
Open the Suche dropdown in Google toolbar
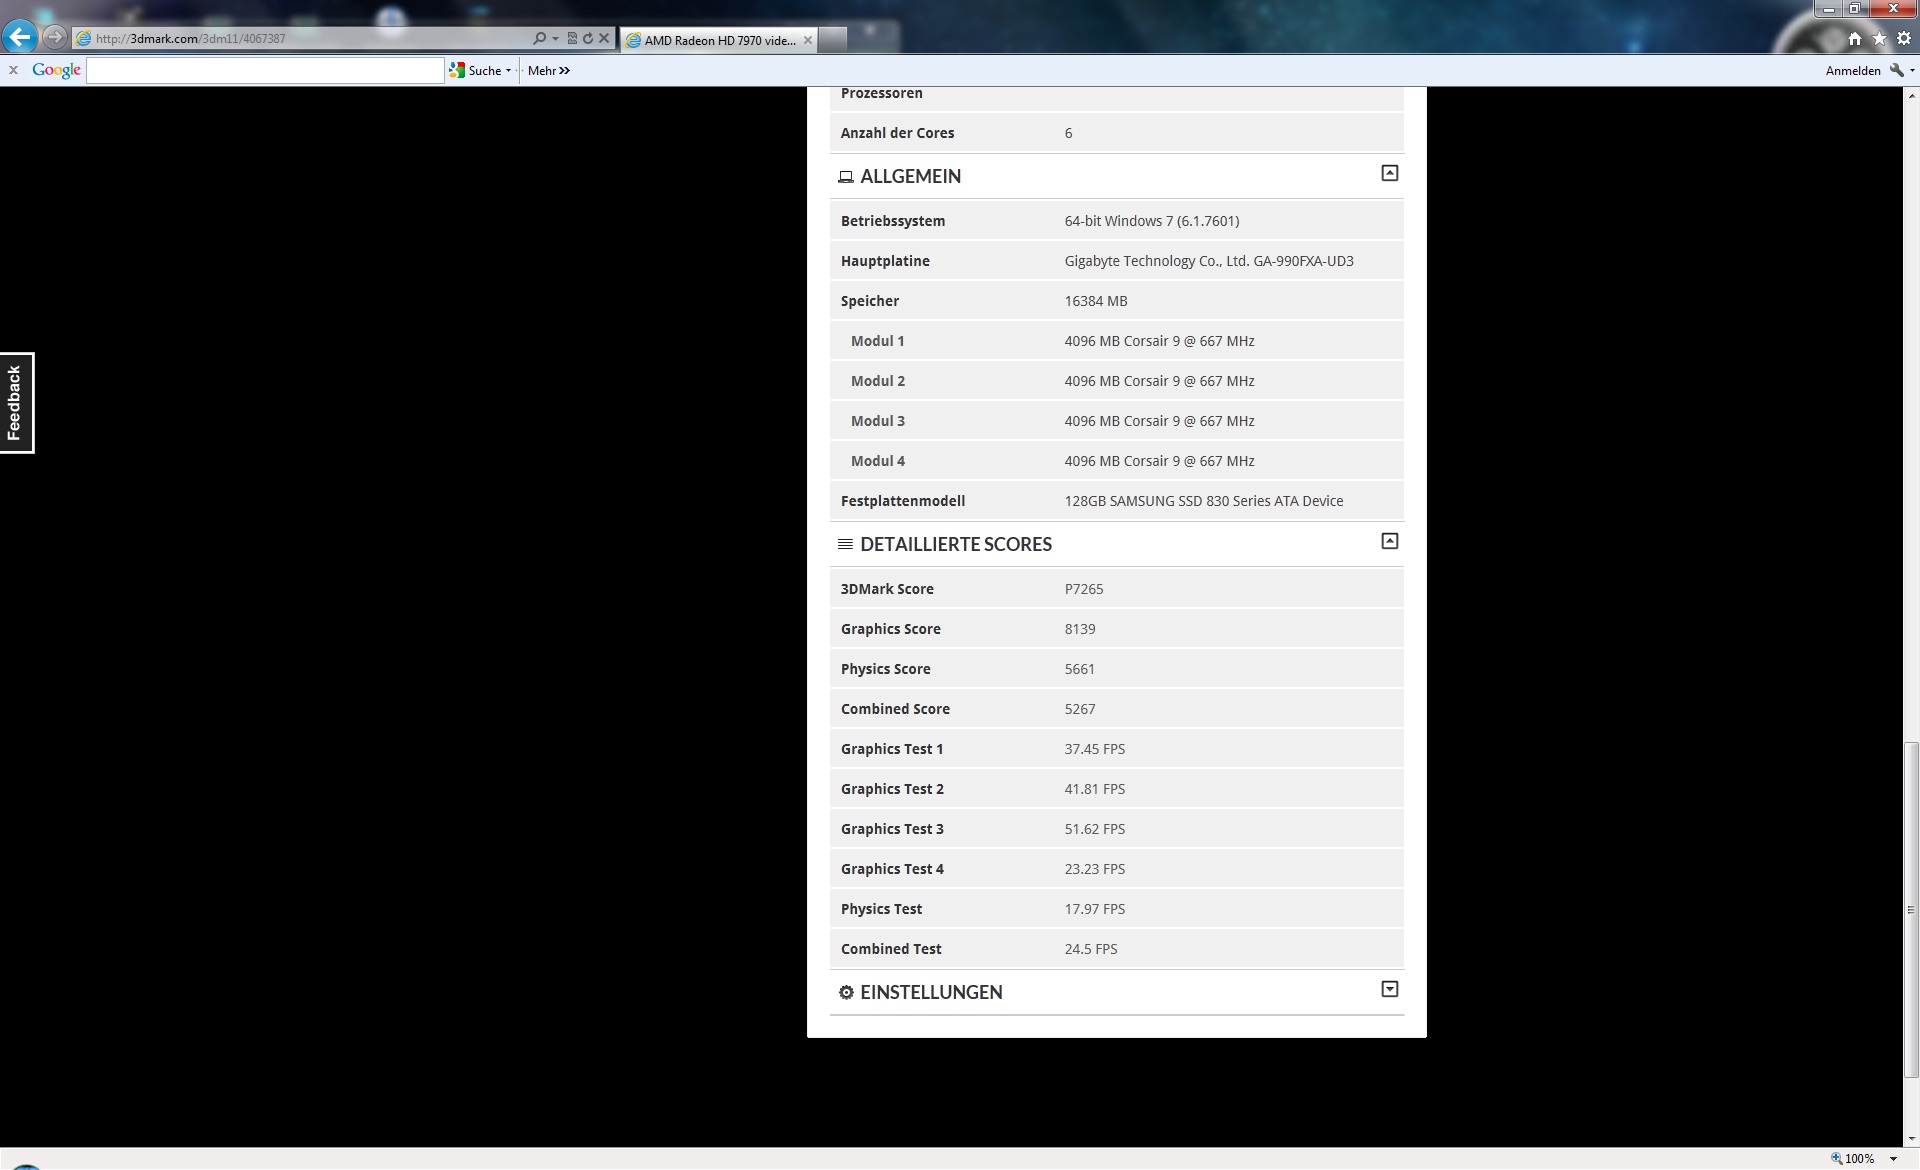[508, 71]
